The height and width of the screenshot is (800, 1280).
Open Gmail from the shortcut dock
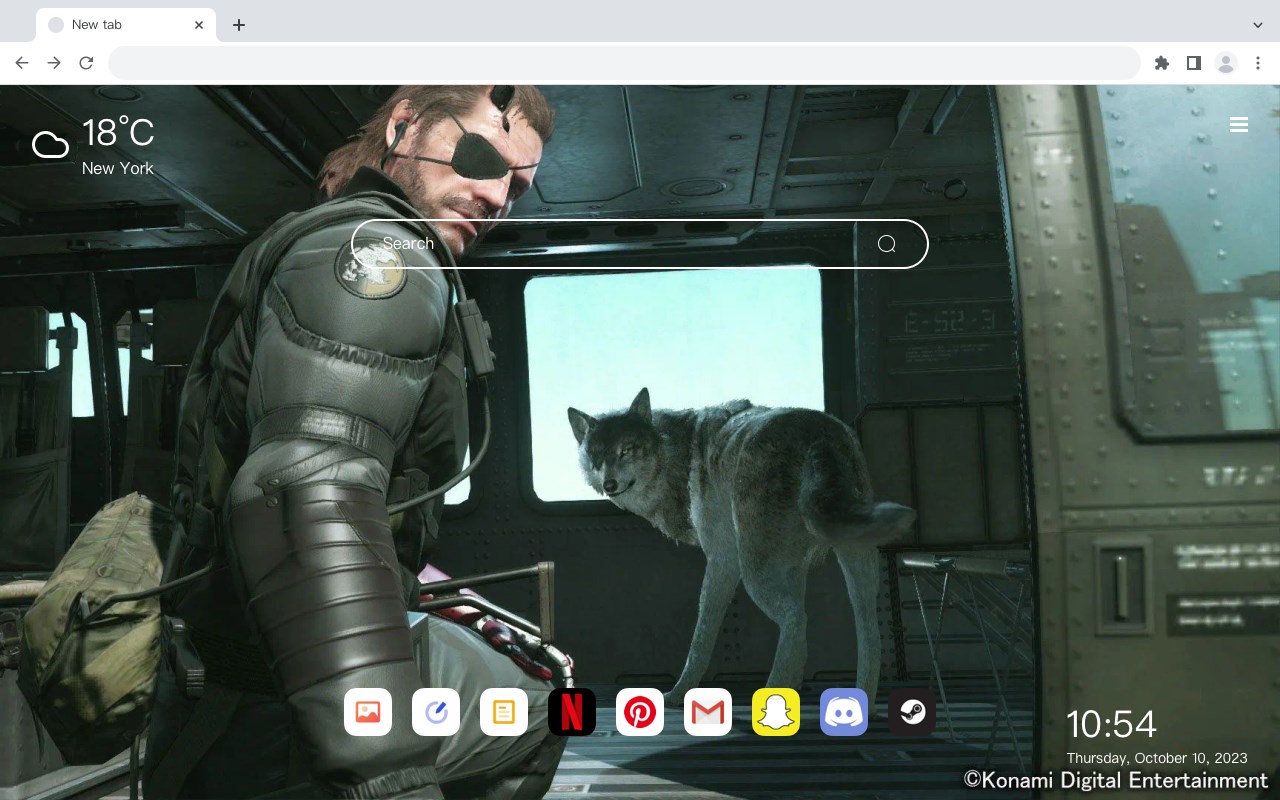coord(708,712)
